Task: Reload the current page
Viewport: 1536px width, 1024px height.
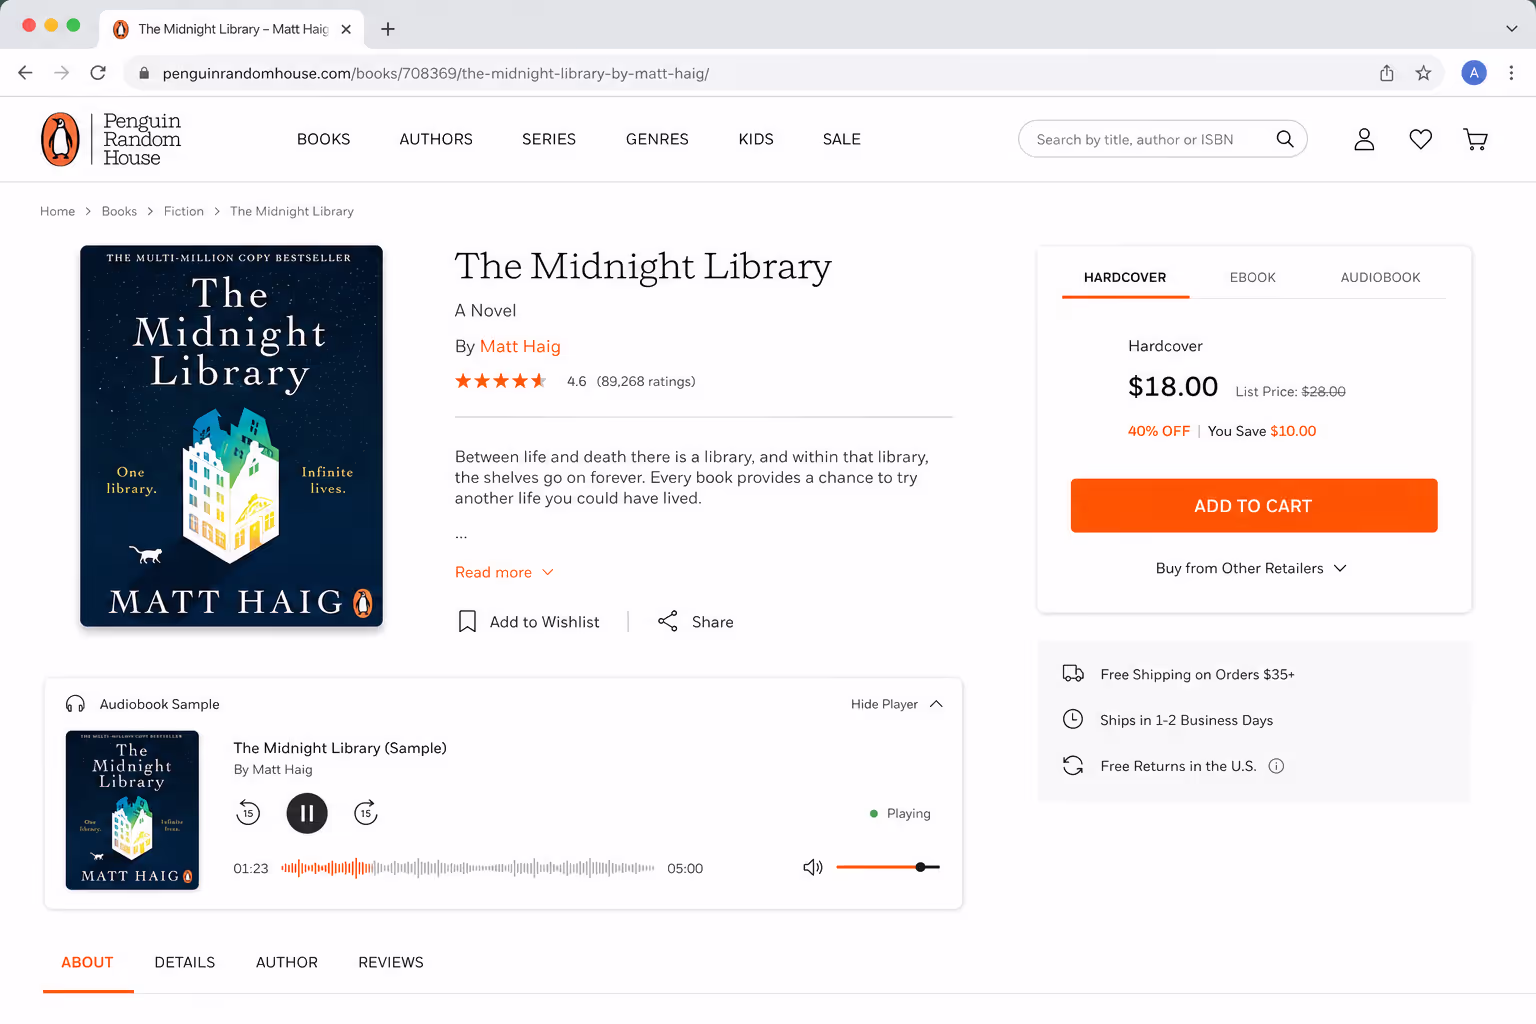Action: click(x=98, y=73)
